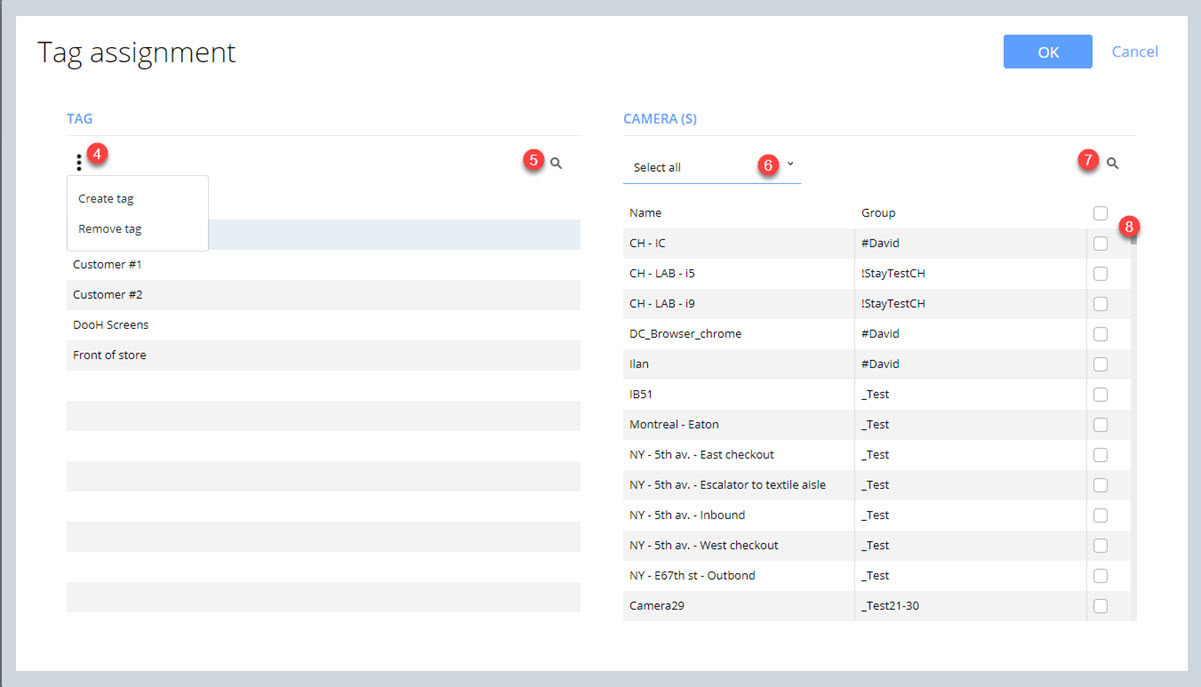
Task: Click the Group column header
Action: tap(878, 213)
